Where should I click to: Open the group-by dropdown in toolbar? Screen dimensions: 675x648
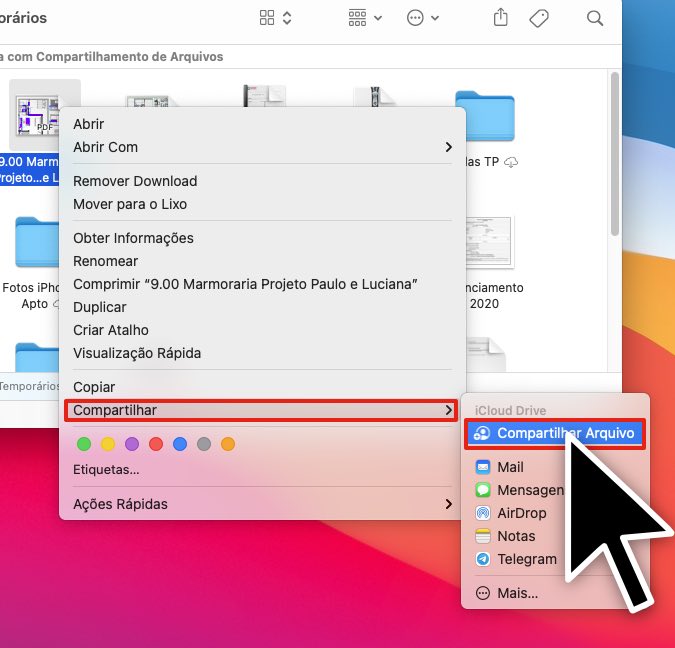pyautogui.click(x=365, y=18)
